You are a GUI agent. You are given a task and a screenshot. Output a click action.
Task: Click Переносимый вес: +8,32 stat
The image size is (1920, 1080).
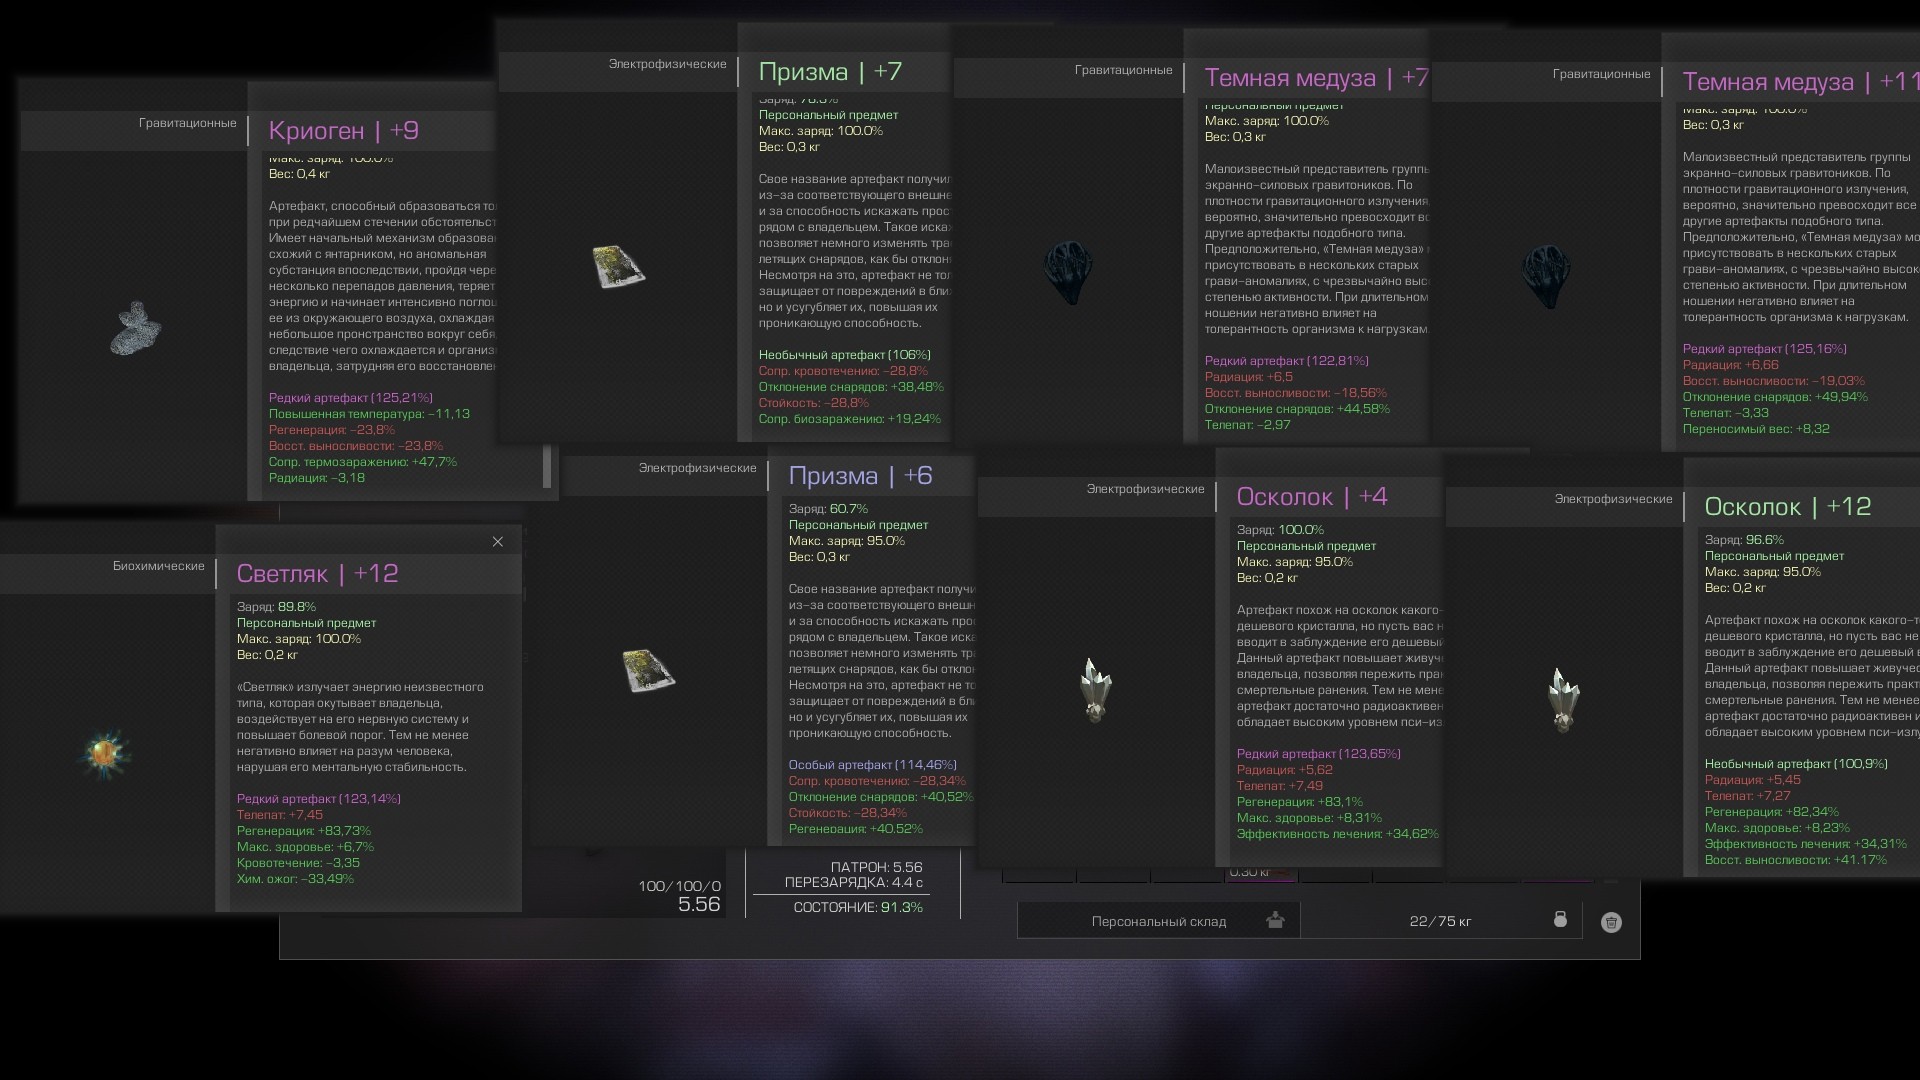tap(1756, 429)
